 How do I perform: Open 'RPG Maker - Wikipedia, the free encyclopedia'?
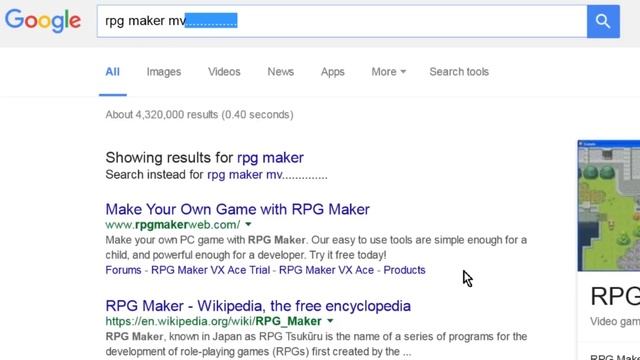[258, 306]
